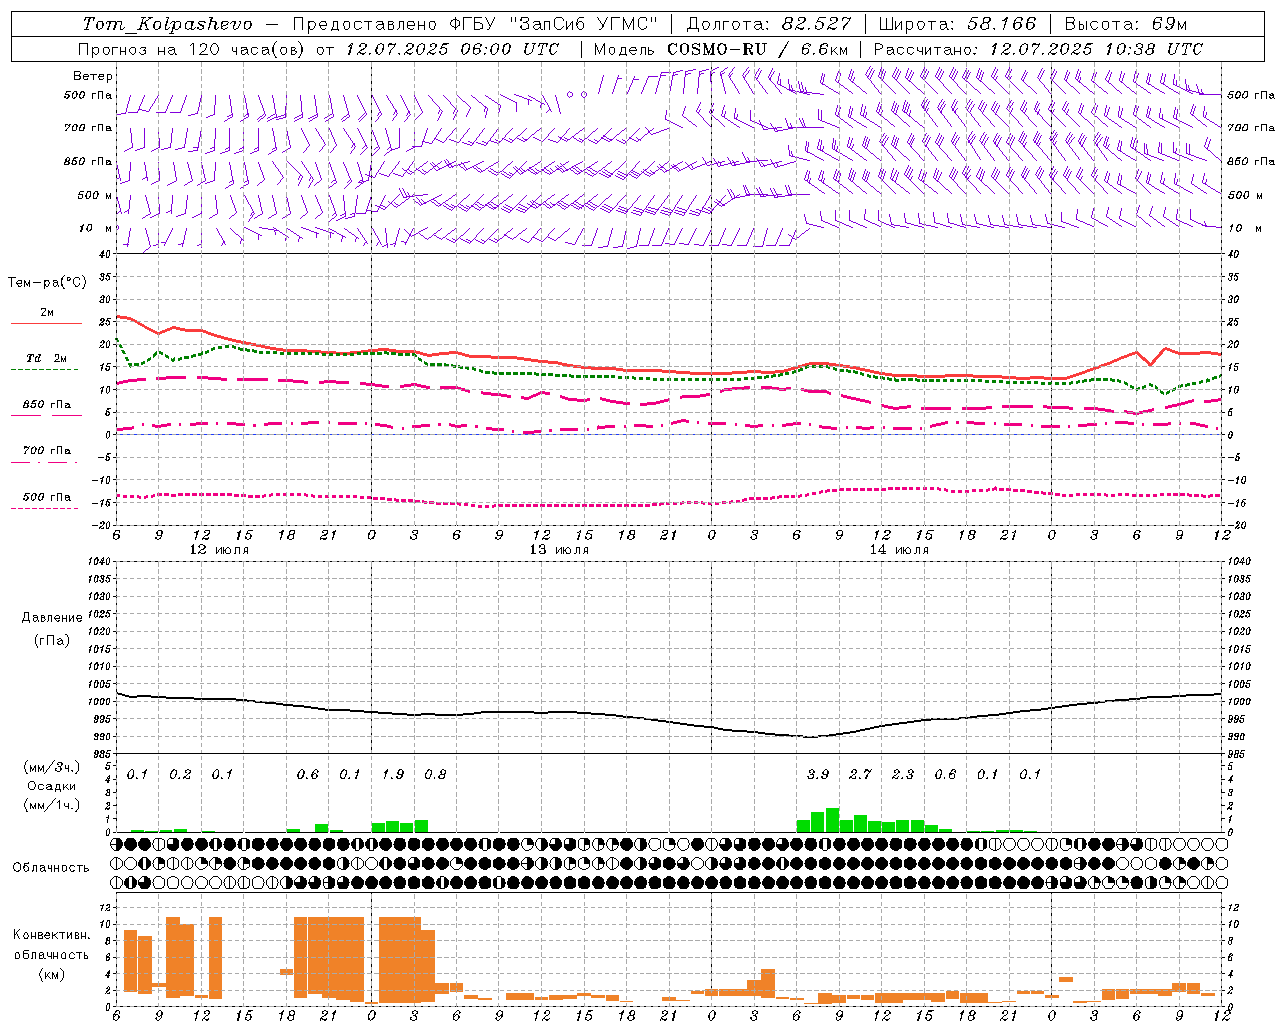Click the precipitation value 3.9
The image size is (1280, 1024).
click(818, 774)
